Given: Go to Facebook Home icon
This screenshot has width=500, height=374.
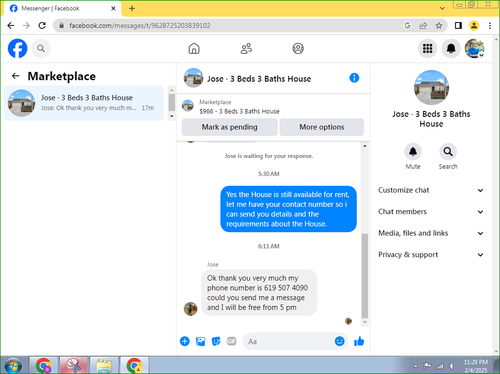Looking at the screenshot, I should coord(194,49).
